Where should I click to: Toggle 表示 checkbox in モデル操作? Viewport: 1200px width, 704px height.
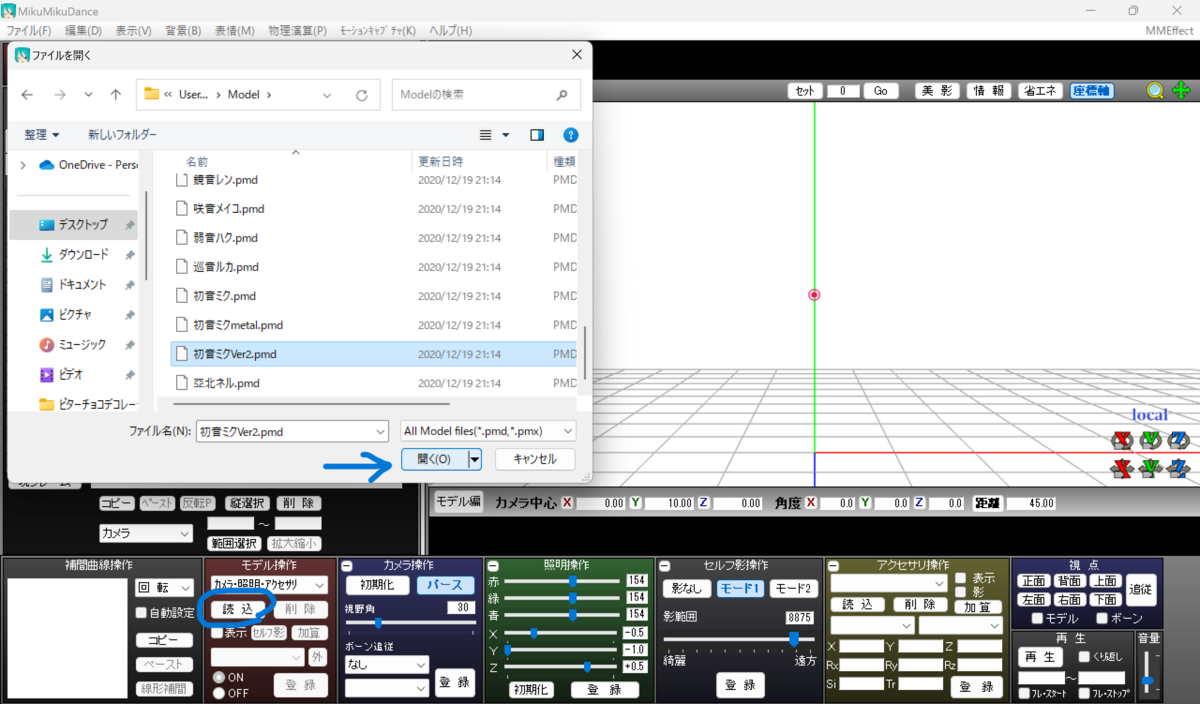pos(217,633)
